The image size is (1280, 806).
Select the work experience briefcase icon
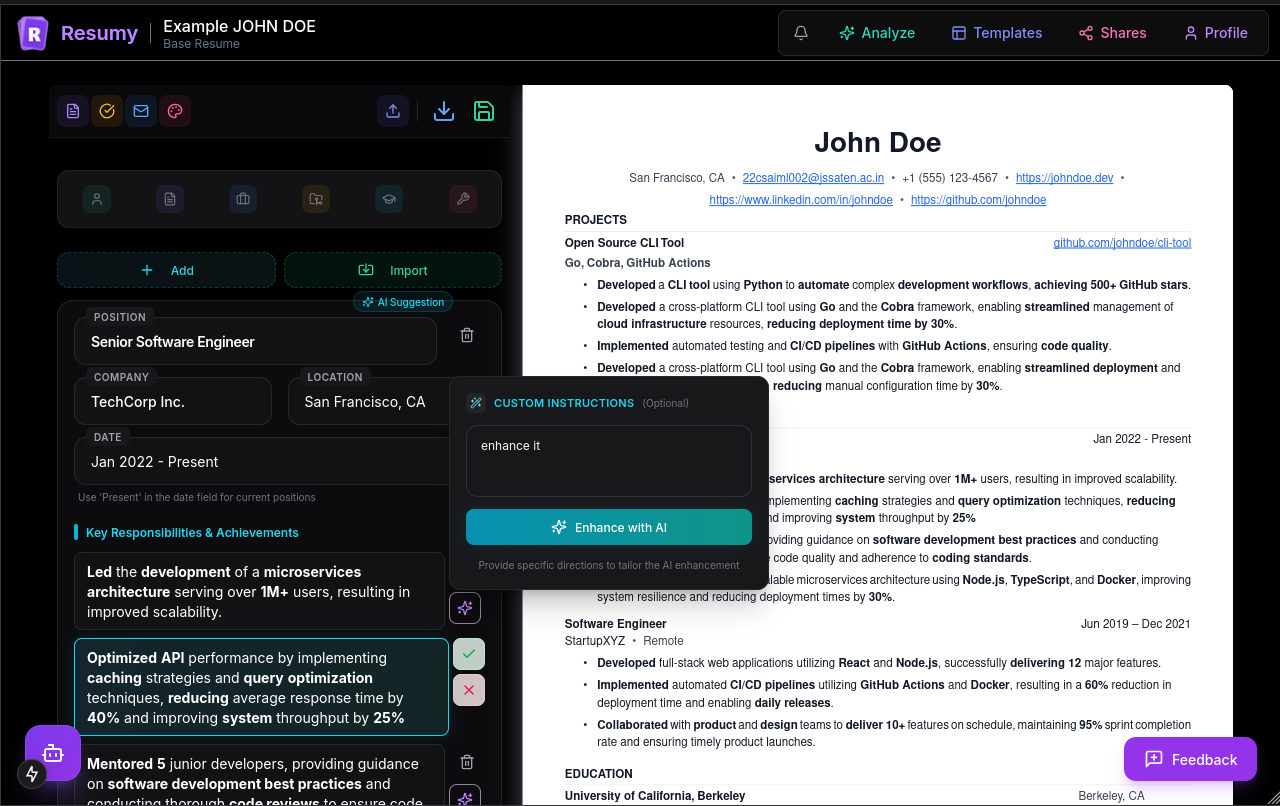pos(242,199)
